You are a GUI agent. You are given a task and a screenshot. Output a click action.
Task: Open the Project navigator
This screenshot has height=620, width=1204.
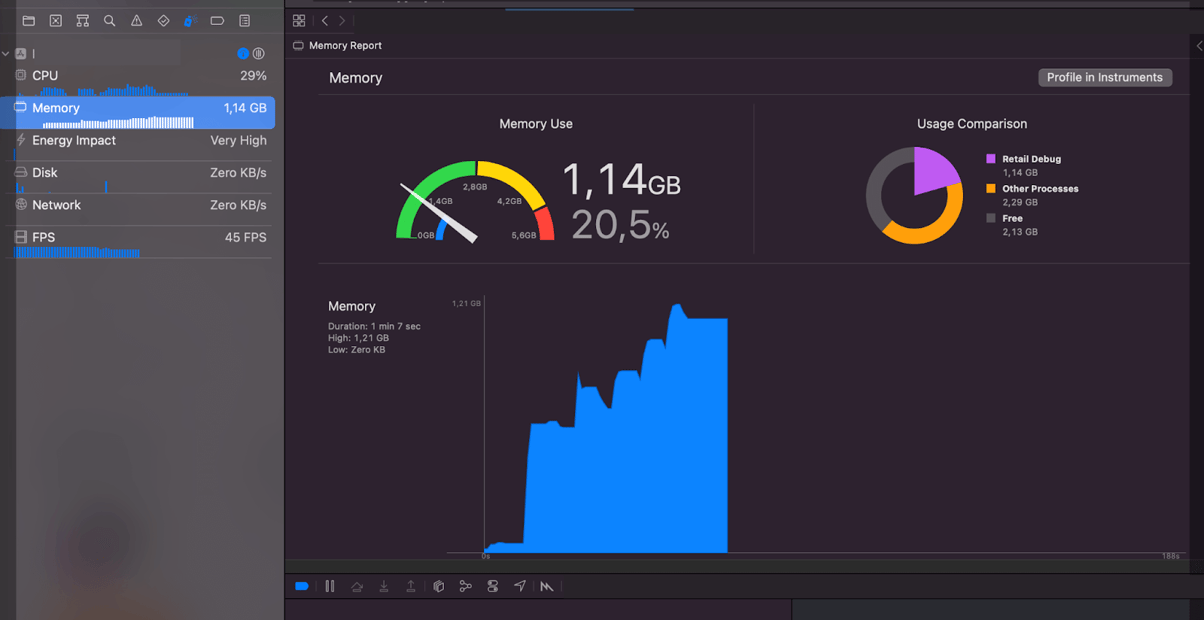[x=28, y=20]
